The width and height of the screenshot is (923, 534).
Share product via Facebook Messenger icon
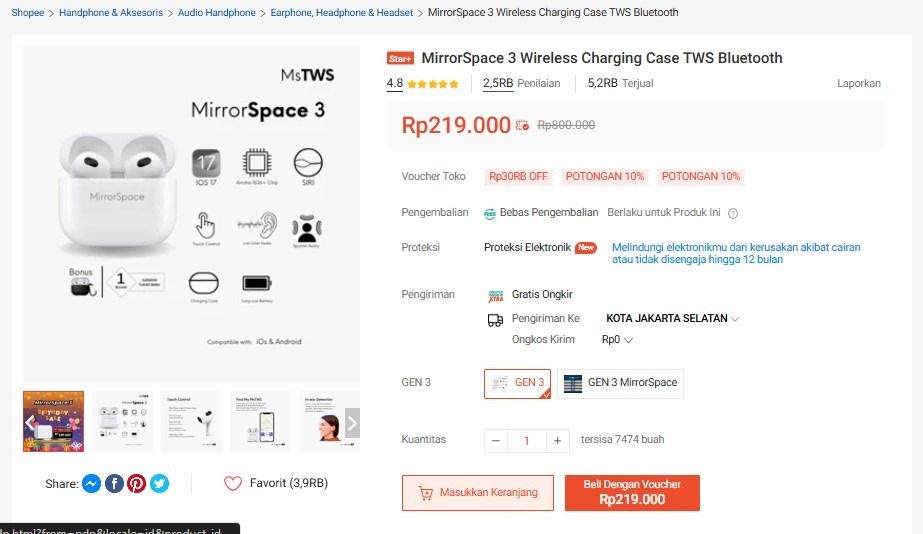pos(91,484)
